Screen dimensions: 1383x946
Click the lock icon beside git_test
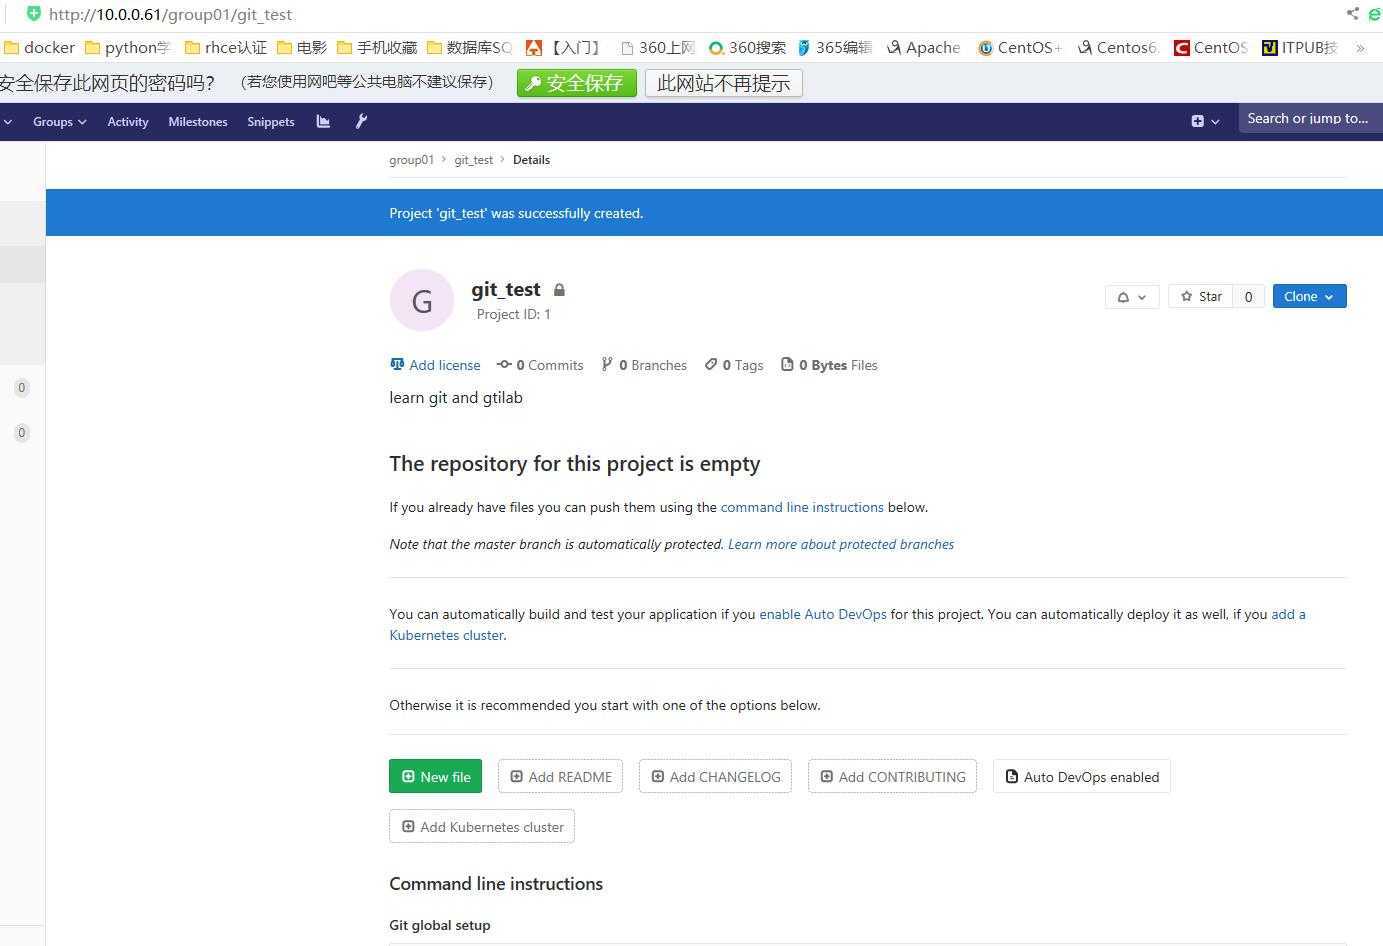pos(559,290)
